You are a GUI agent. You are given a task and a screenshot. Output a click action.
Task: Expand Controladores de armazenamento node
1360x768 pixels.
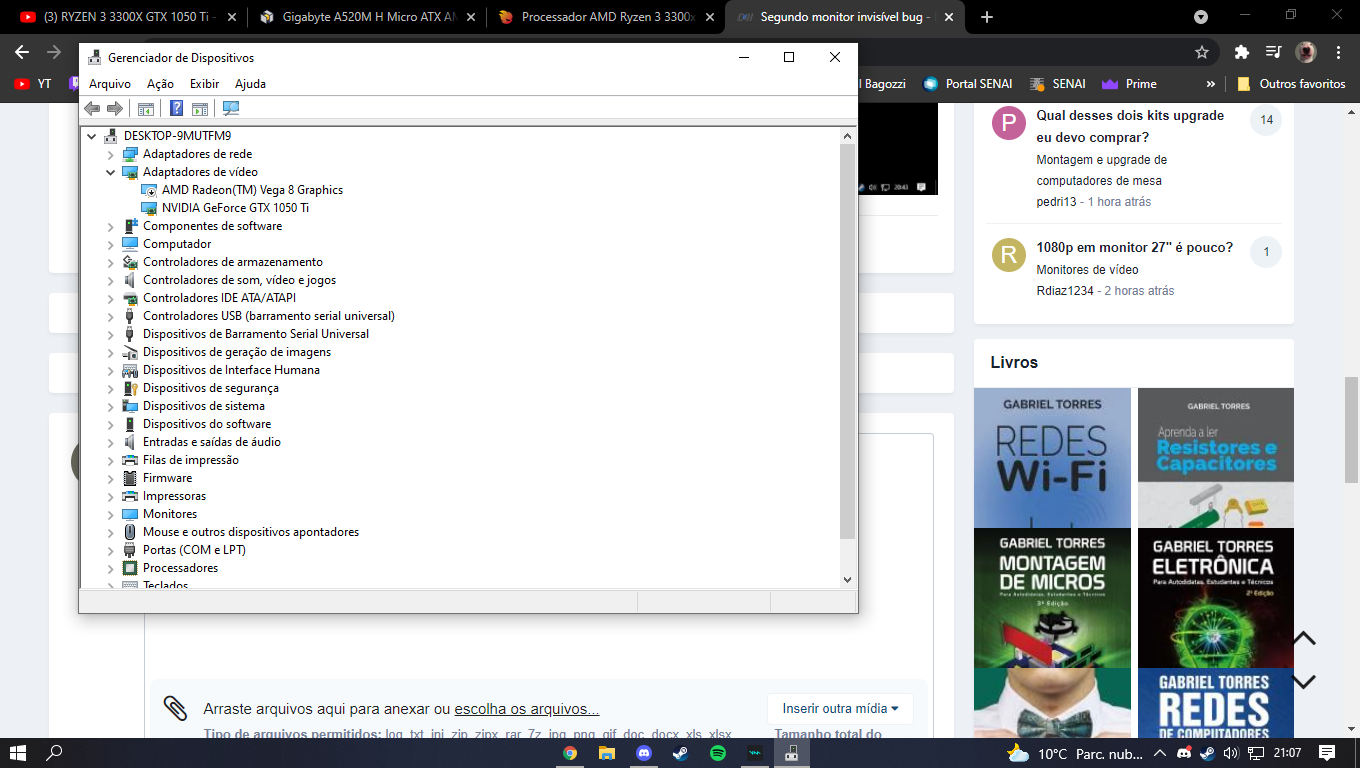[111, 262]
